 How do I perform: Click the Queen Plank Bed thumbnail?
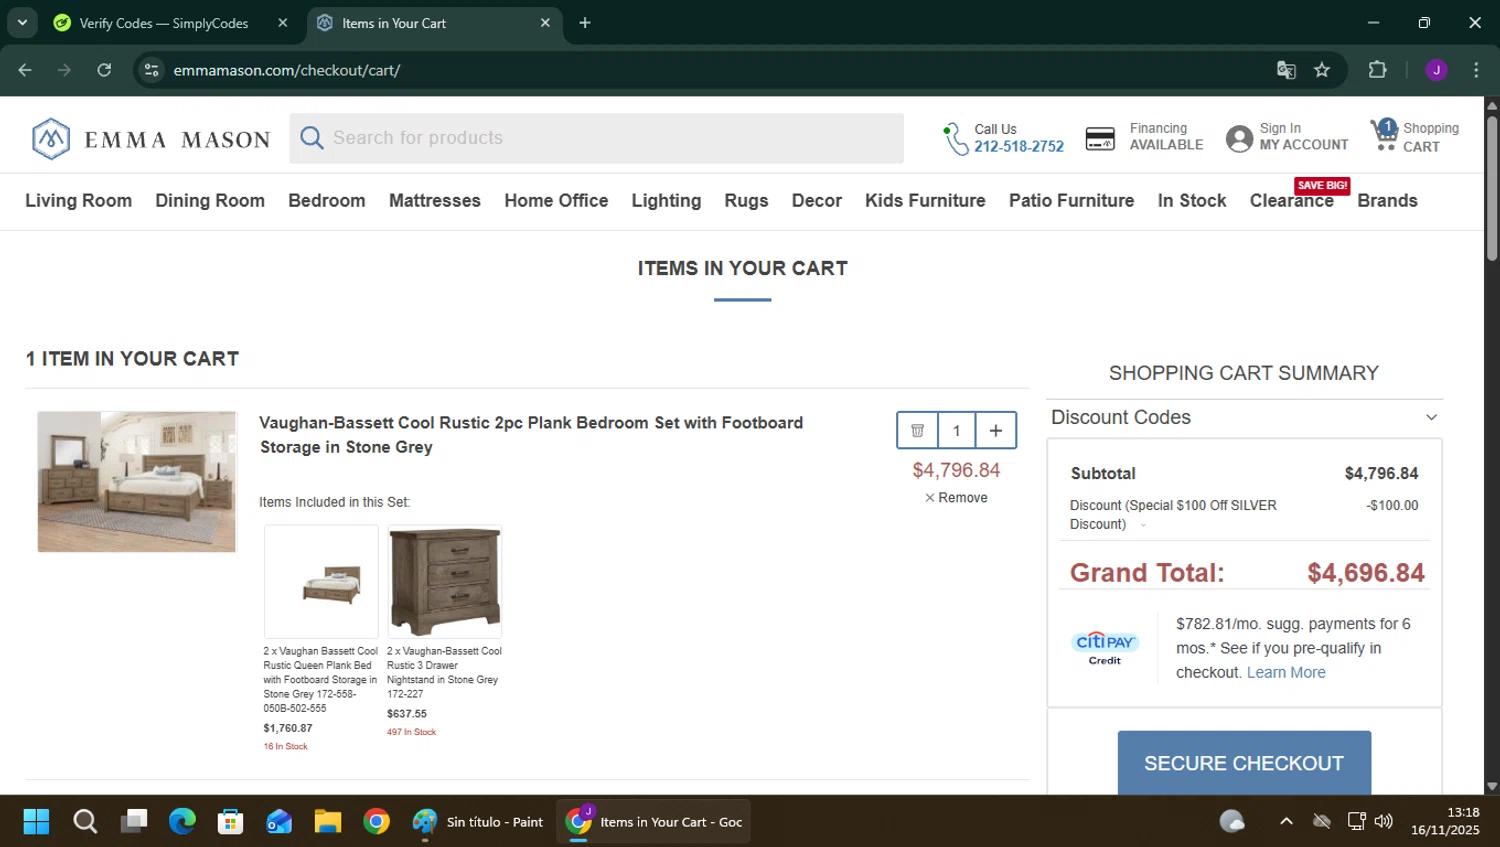point(321,582)
